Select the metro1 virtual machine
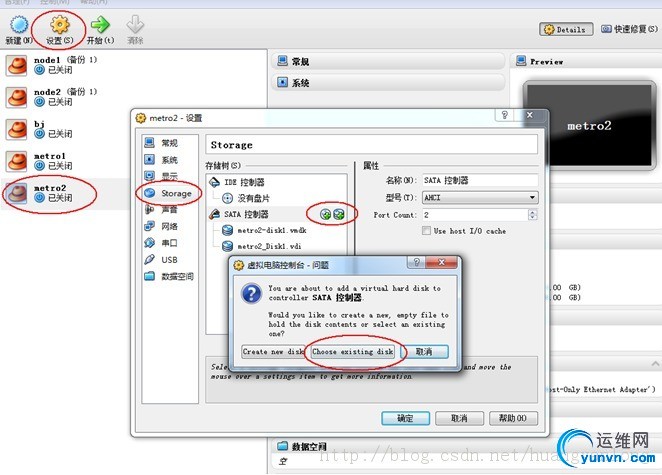Viewport: 662px width, 475px height. [x=65, y=161]
